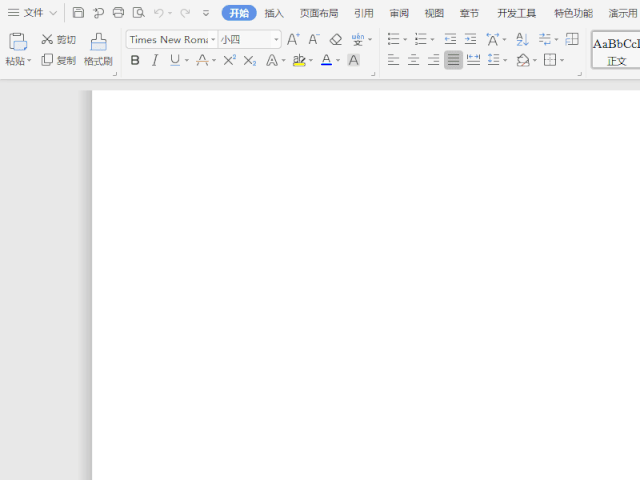Viewport: 640px width, 480px height.
Task: Open the 审阅 (Review) tab
Action: point(399,13)
